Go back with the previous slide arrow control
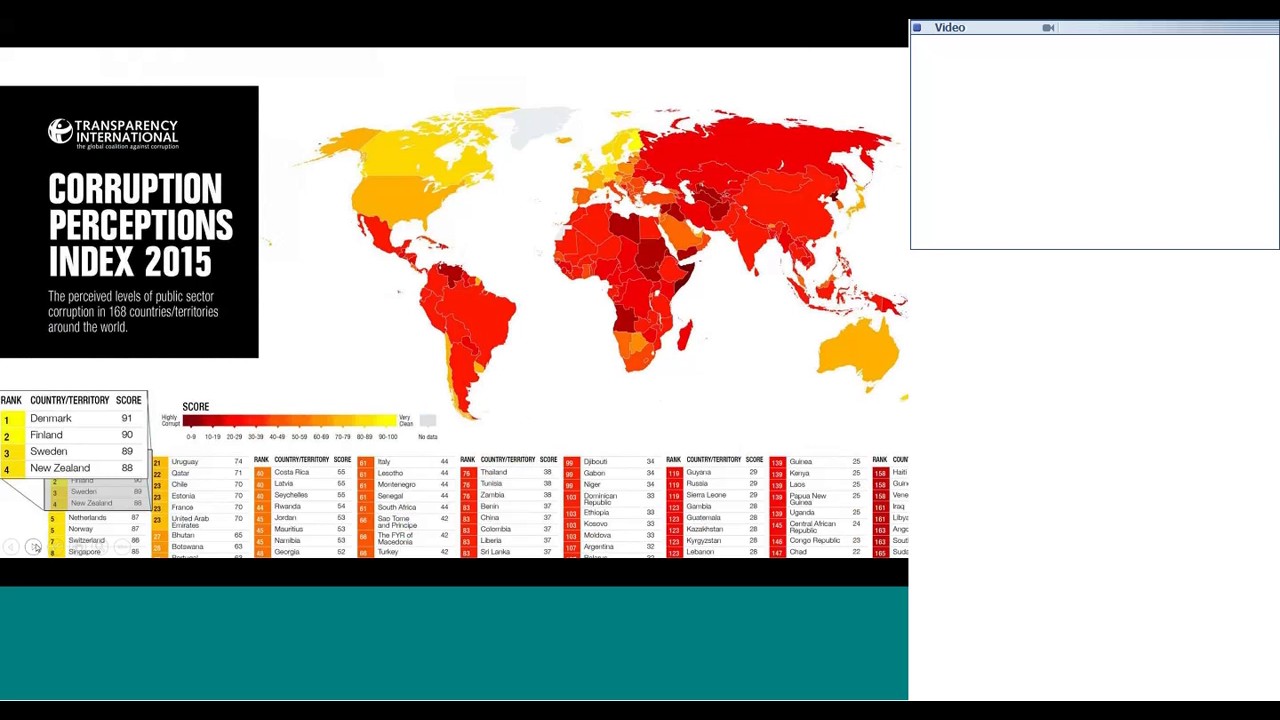 tap(11, 547)
